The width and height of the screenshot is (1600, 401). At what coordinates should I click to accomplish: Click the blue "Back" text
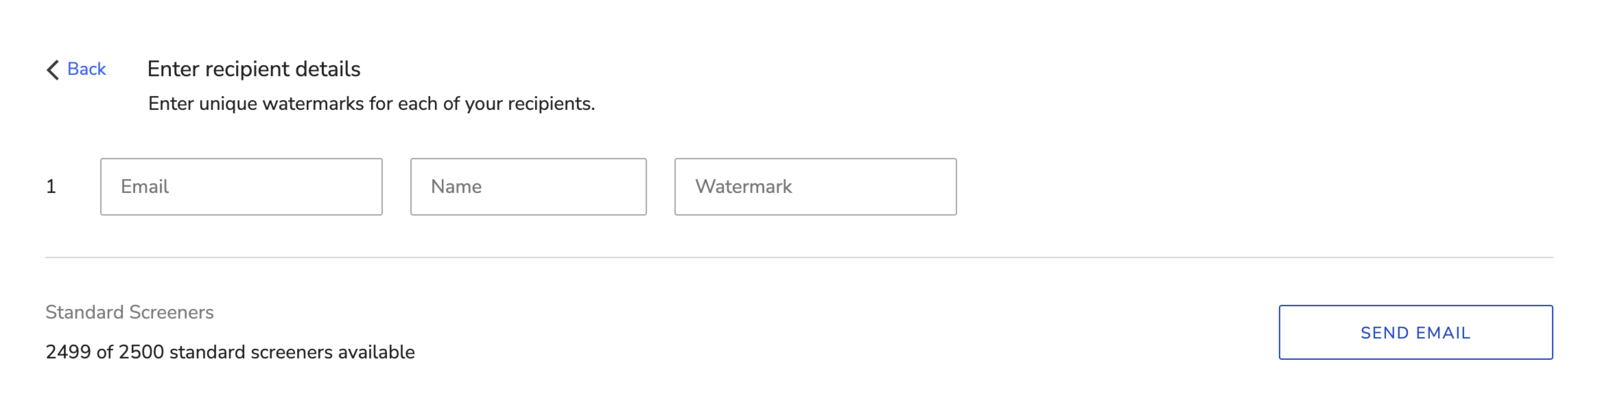point(86,69)
